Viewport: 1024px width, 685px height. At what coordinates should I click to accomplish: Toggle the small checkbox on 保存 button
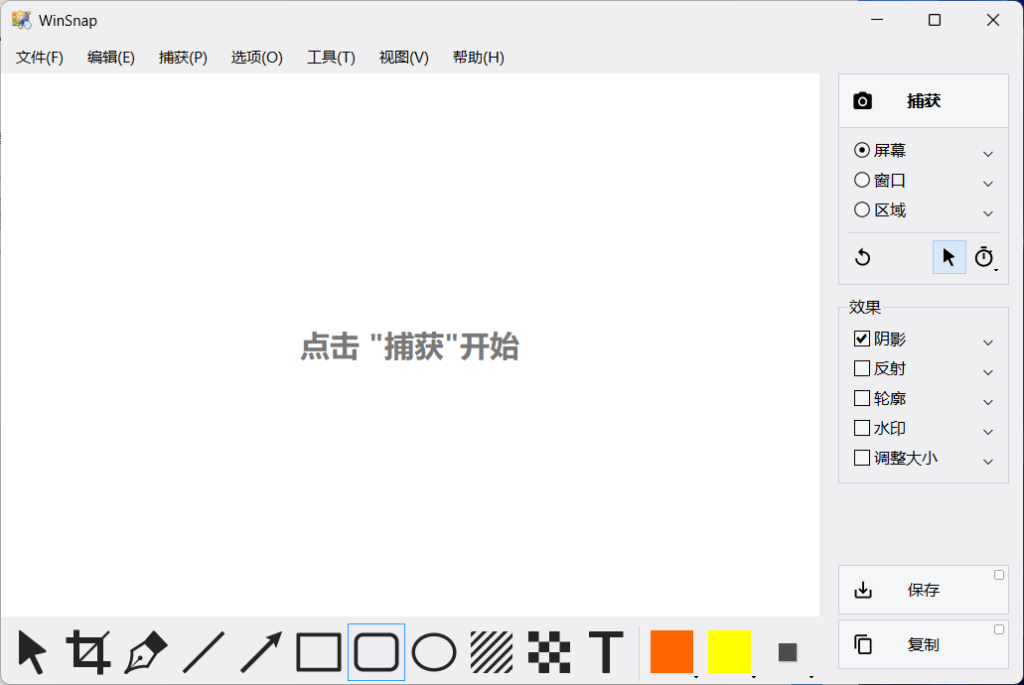point(999,575)
